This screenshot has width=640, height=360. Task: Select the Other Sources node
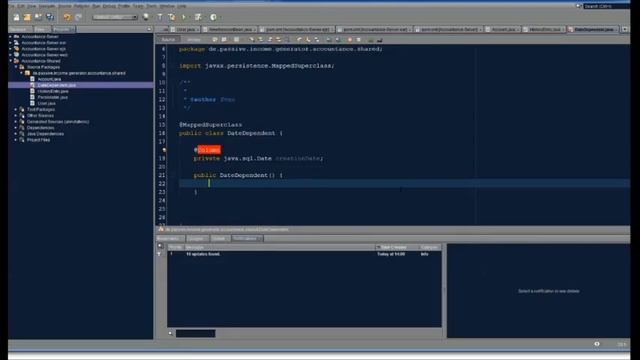40,116
